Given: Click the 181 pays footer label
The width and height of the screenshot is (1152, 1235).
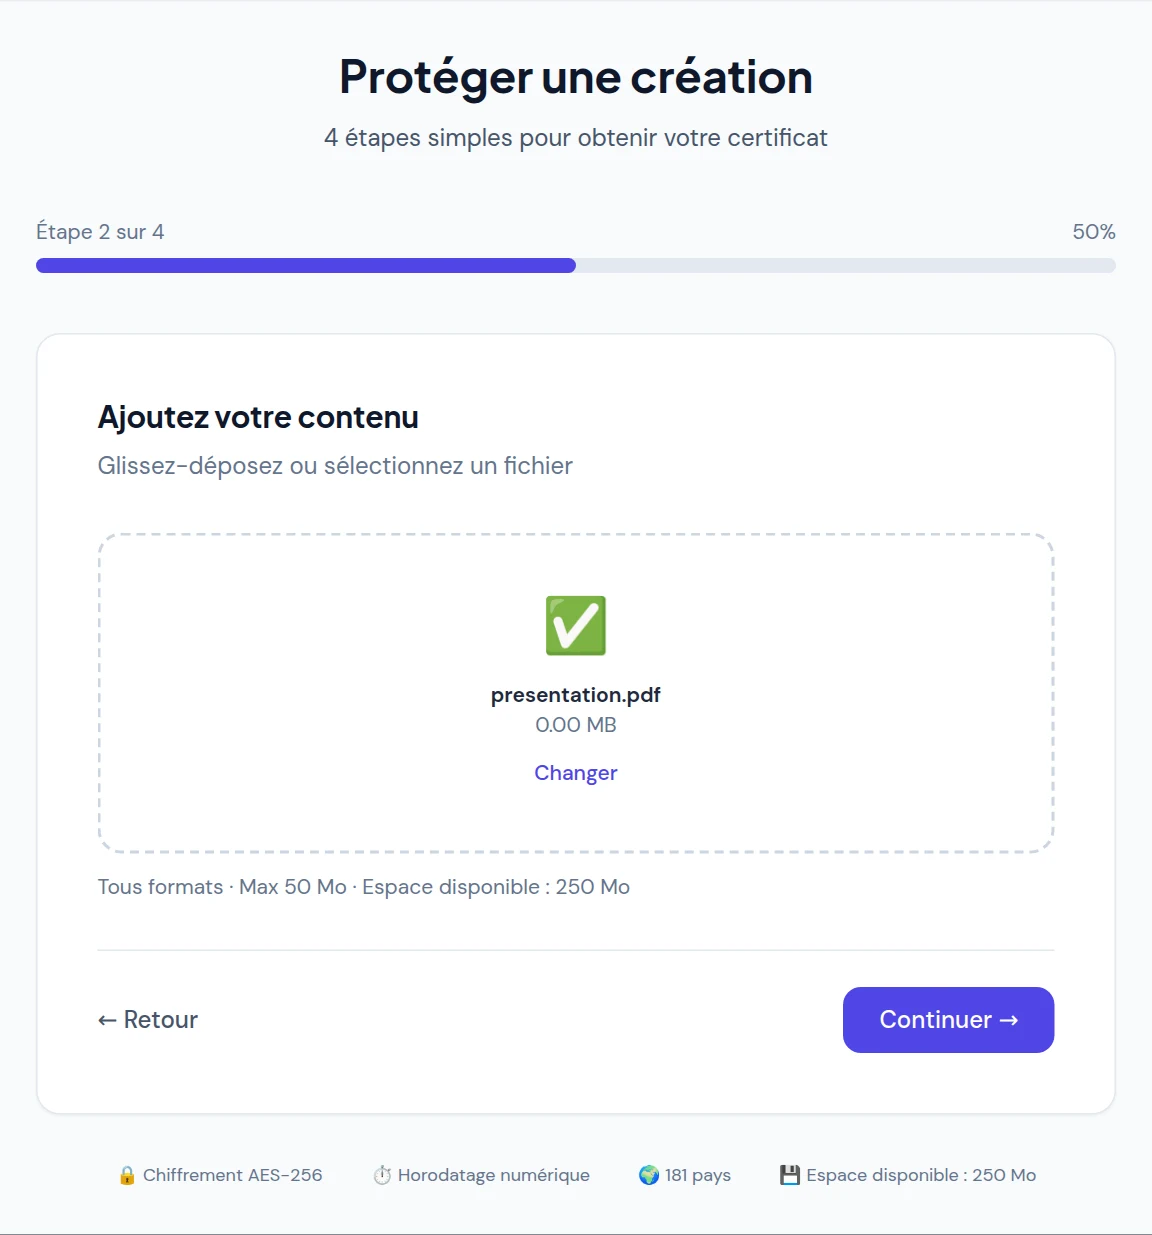Looking at the screenshot, I should pos(698,1175).
